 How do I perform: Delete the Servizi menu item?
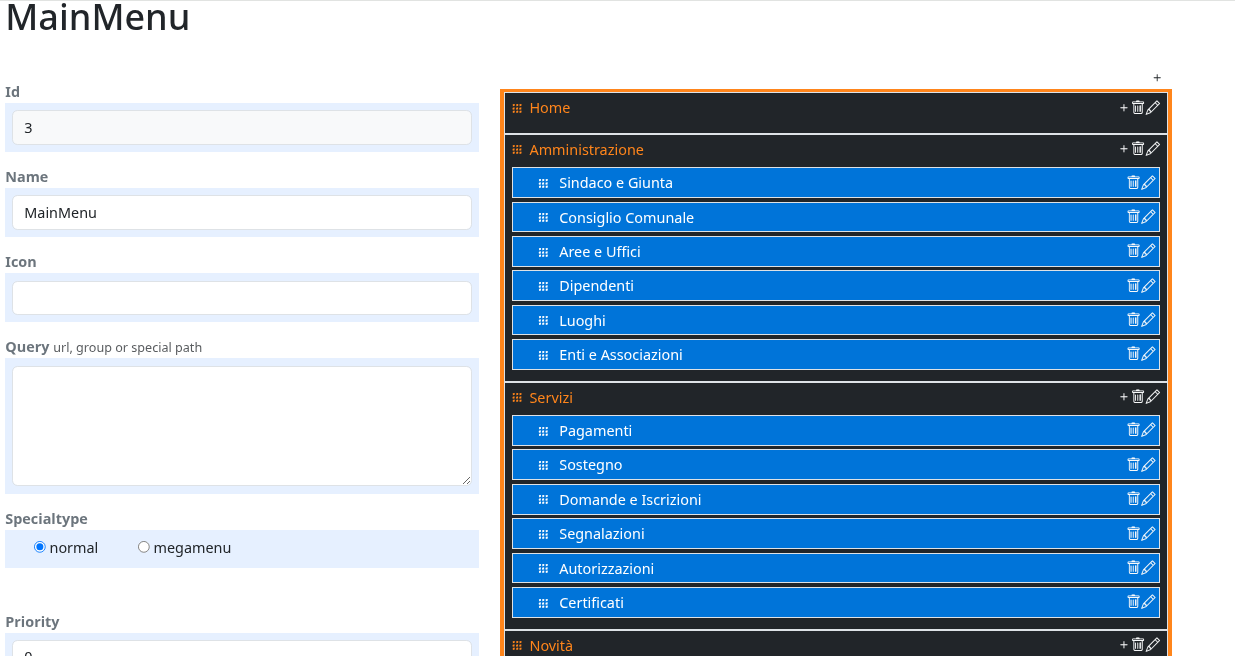tap(1138, 396)
